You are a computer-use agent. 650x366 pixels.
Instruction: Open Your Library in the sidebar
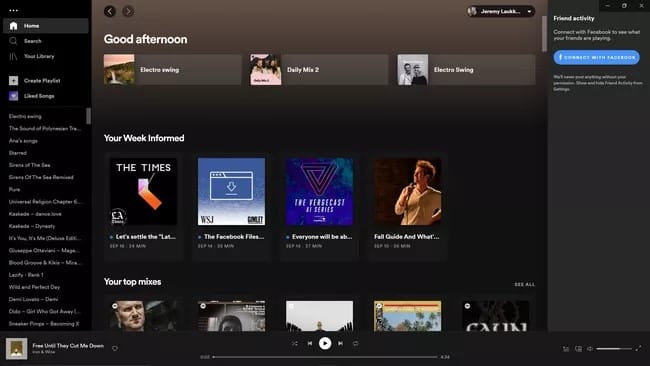[32, 56]
